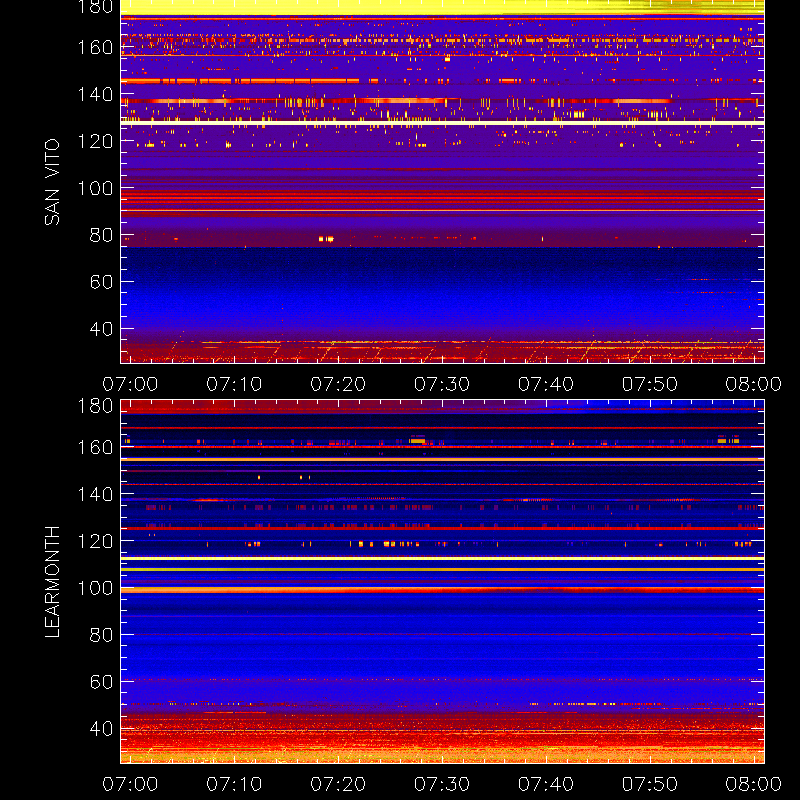This screenshot has width=800, height=800.
Task: Click 07:20 time label under Learmonth plot
Action: coord(338,784)
